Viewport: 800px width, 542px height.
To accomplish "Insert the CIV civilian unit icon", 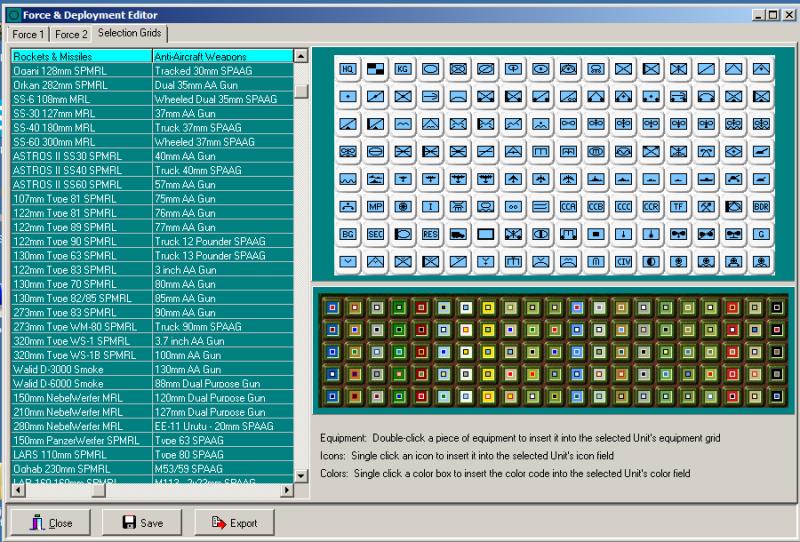I will pos(623,262).
